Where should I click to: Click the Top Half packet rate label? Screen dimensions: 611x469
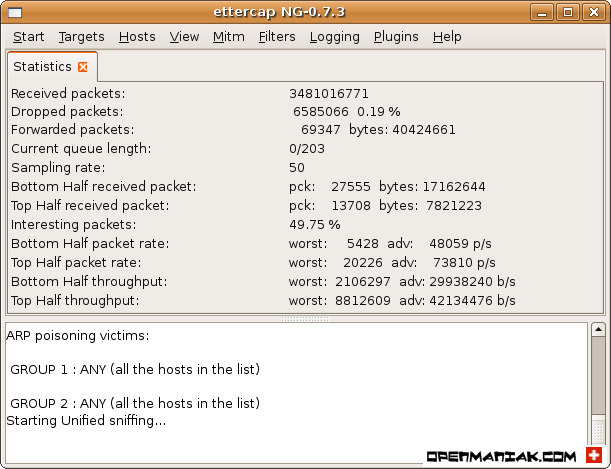click(76, 263)
